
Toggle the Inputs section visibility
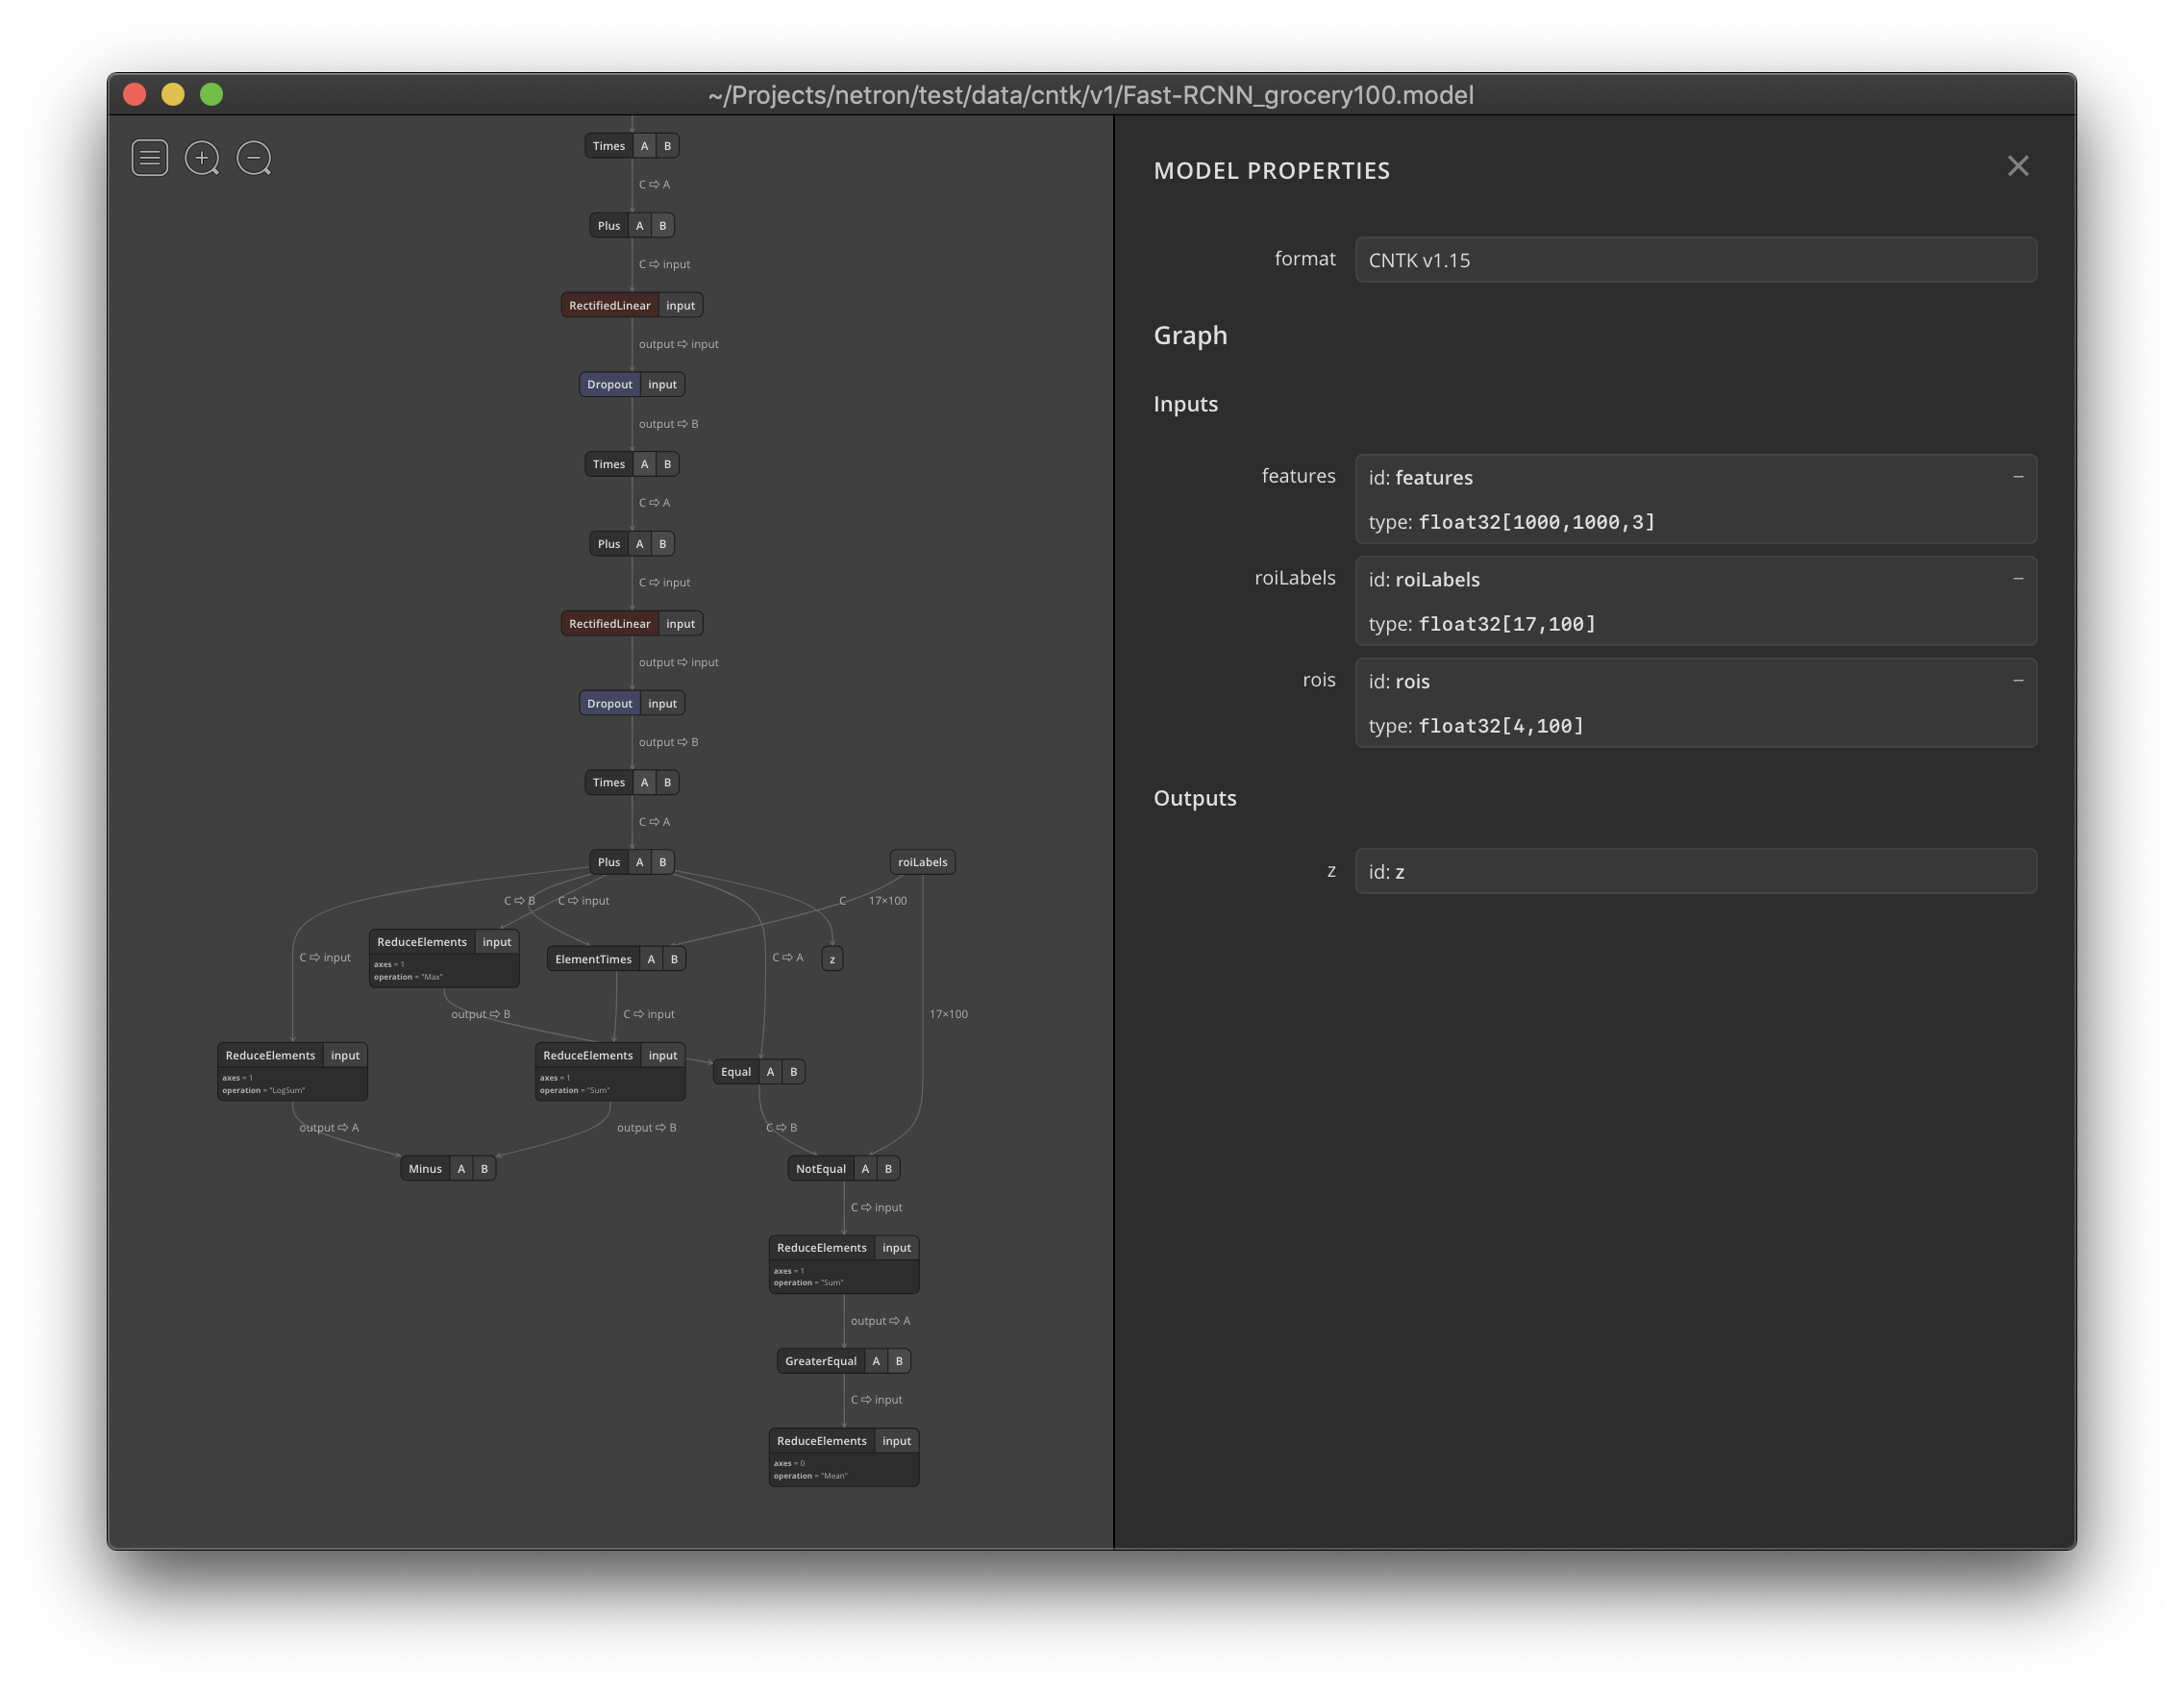click(1186, 403)
